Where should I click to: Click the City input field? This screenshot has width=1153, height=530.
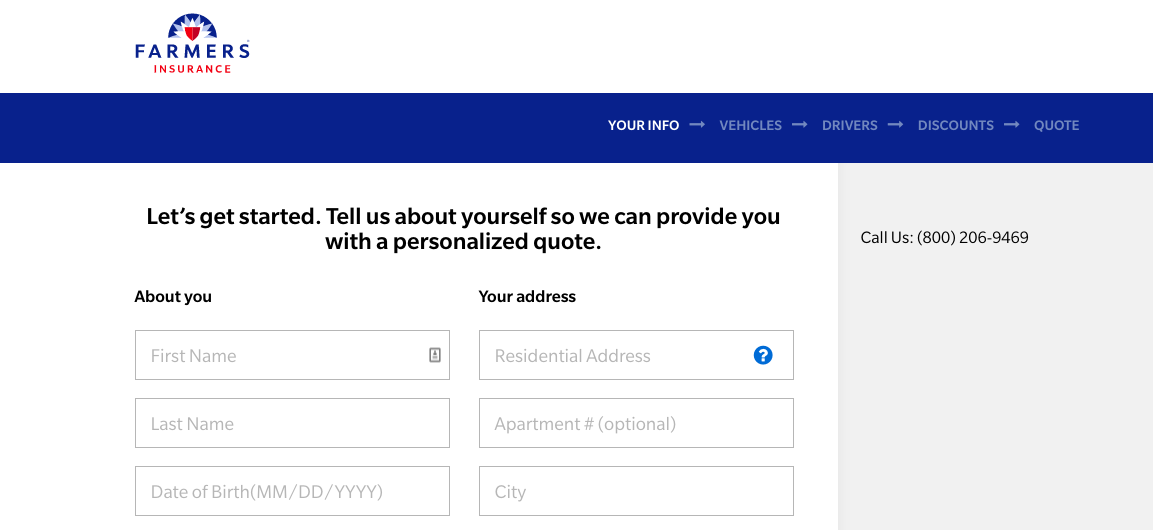point(636,491)
